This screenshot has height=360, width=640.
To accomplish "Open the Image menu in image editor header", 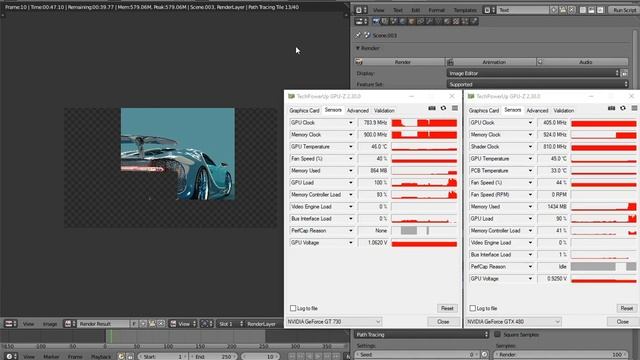I will tap(50, 324).
